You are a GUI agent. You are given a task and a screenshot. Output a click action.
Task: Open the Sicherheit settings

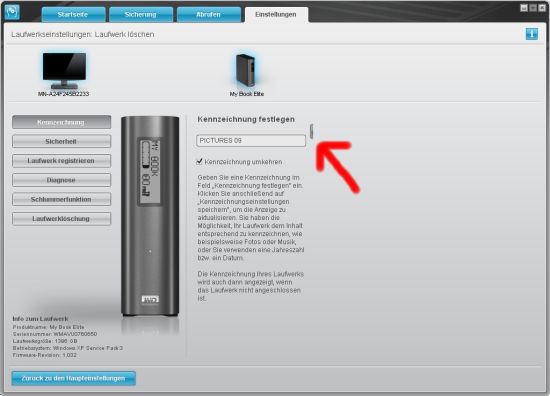pyautogui.click(x=61, y=141)
